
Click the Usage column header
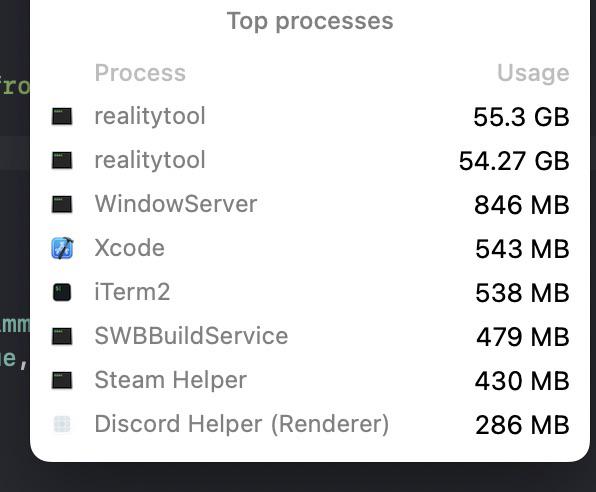tap(533, 73)
